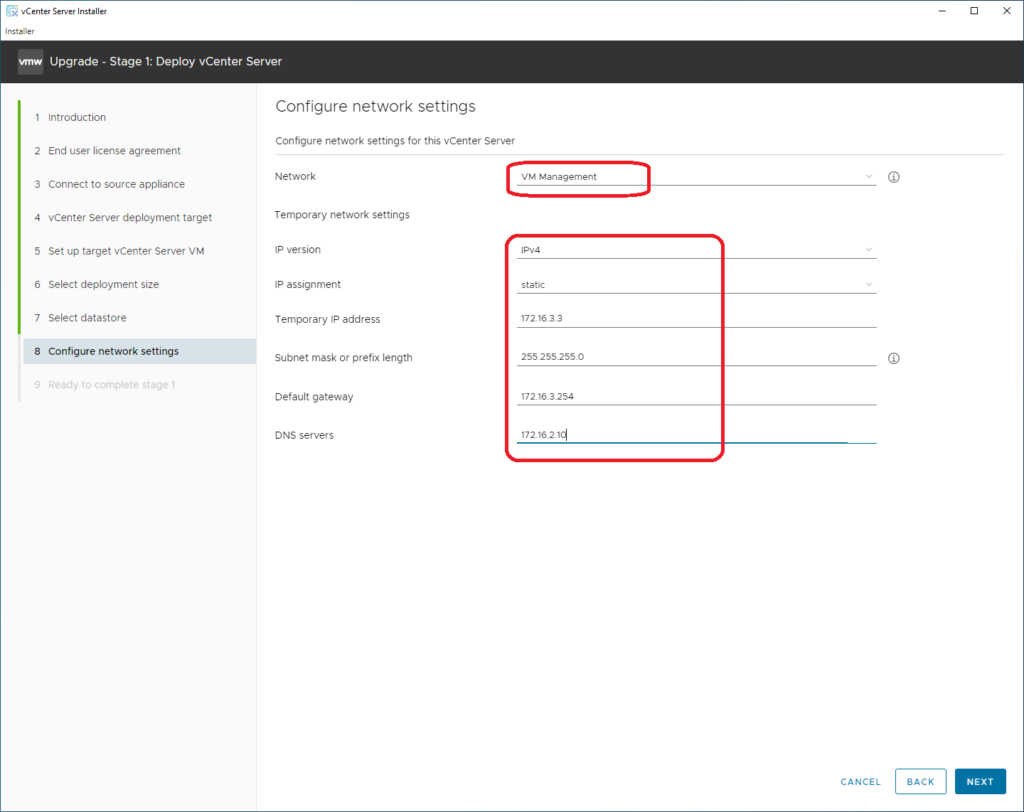
Task: Click the info icon beside Subnet mask field
Action: tap(894, 358)
